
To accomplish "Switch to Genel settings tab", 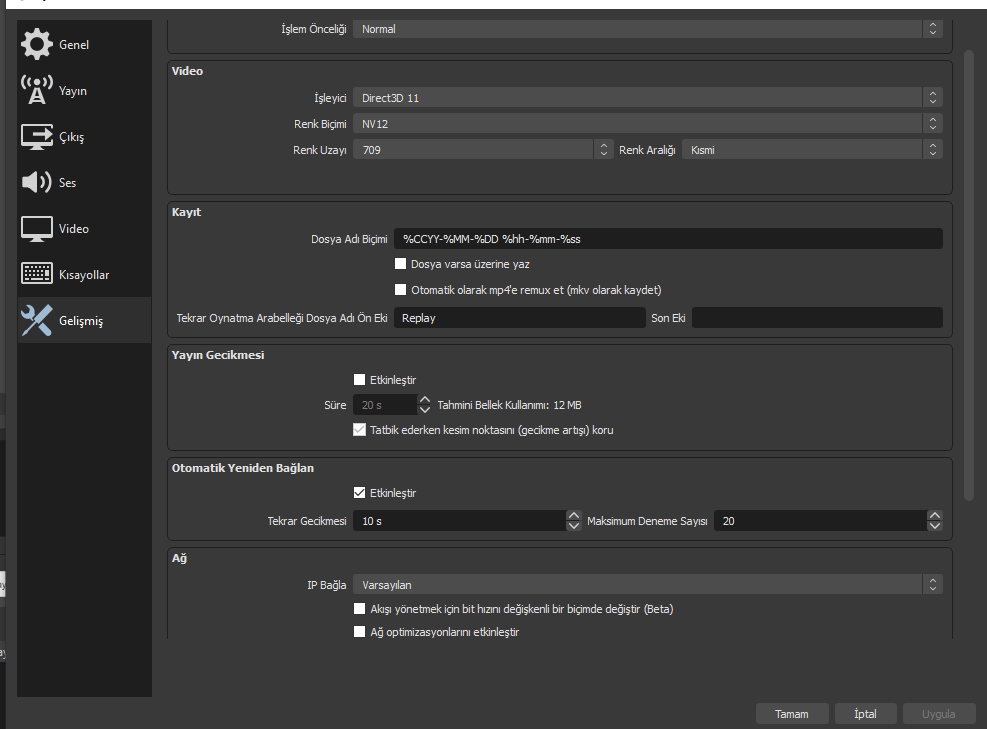I will pyautogui.click(x=84, y=44).
